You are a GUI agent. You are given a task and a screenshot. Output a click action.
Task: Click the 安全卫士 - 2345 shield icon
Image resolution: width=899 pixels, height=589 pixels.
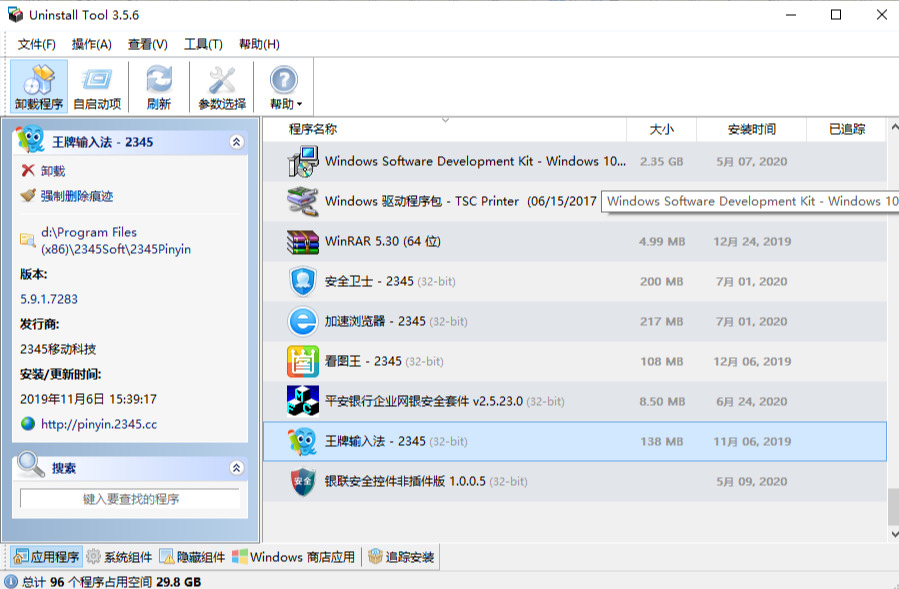click(303, 282)
